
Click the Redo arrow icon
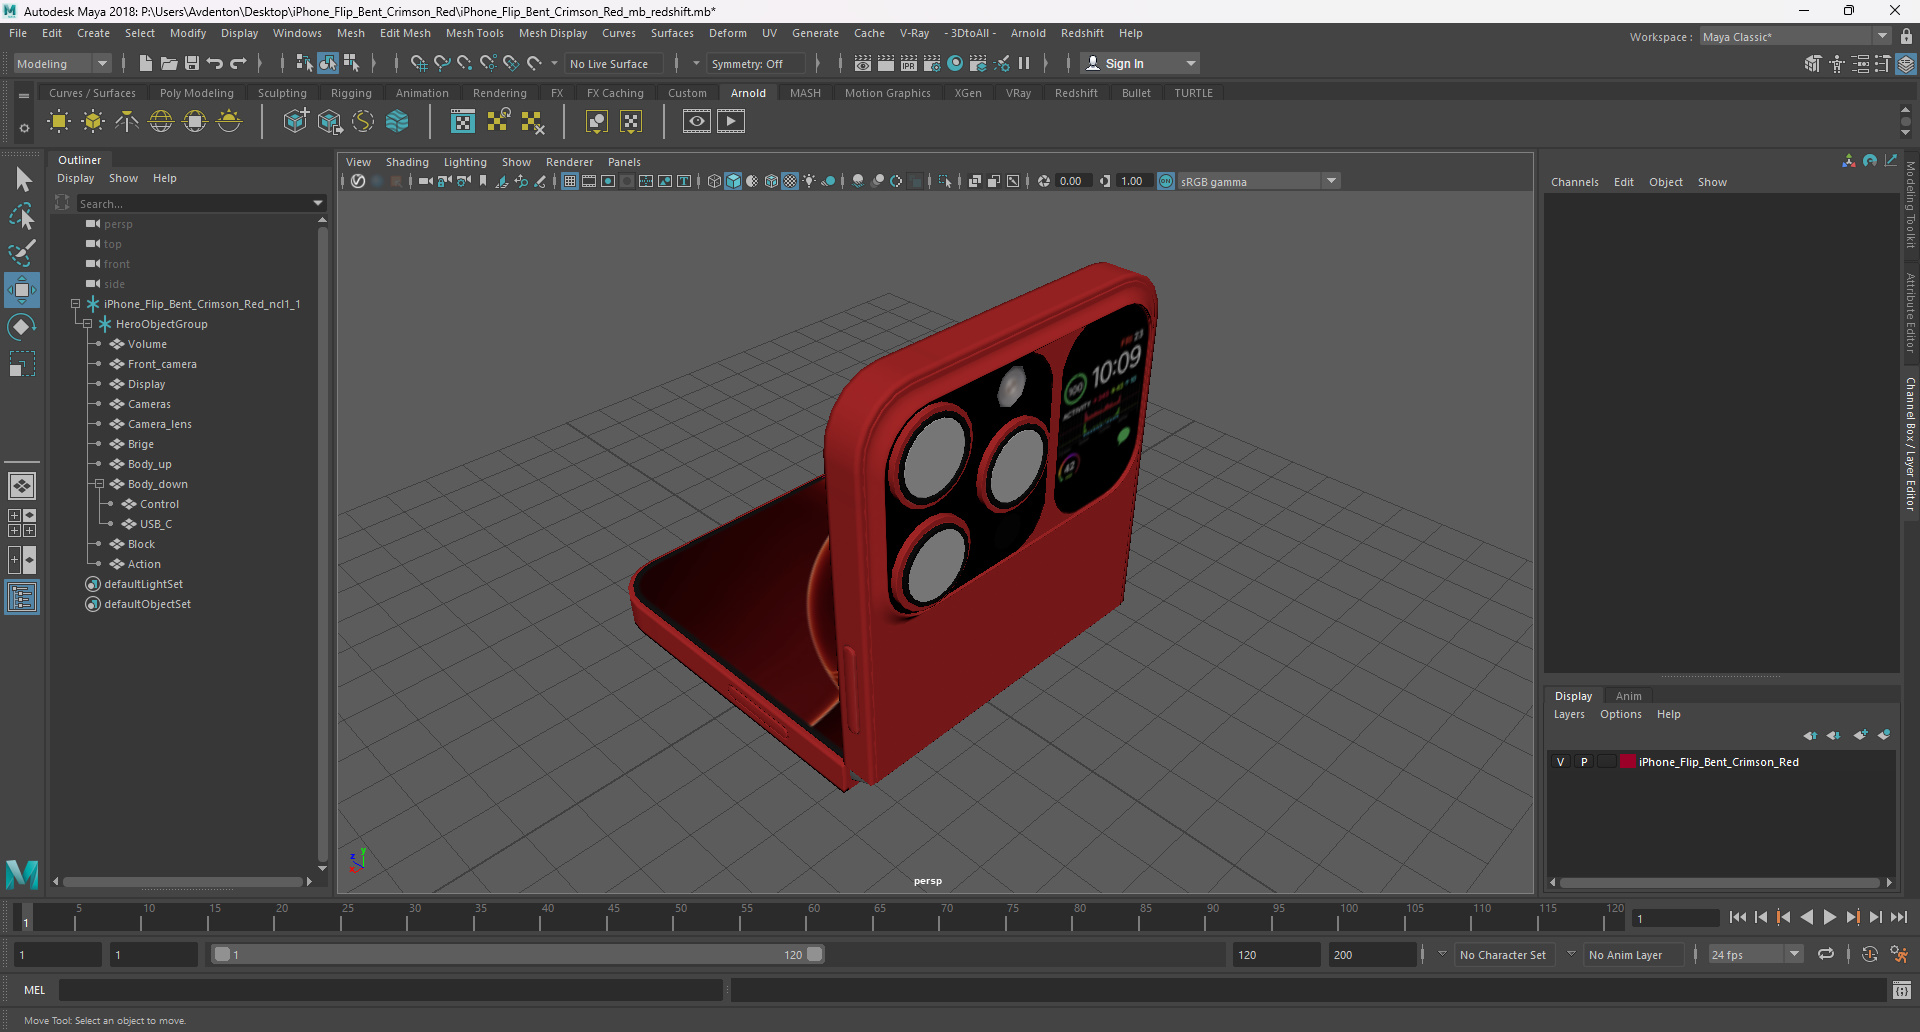[238, 63]
